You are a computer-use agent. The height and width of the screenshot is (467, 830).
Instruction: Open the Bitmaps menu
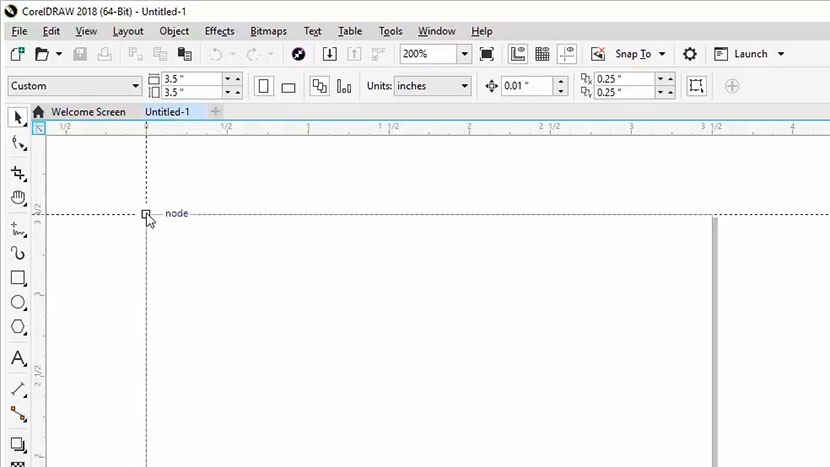(267, 31)
